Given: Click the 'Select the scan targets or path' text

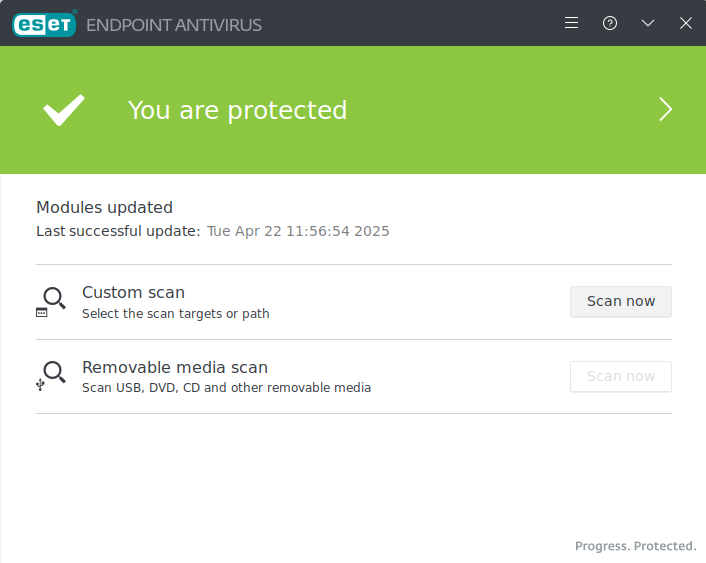Looking at the screenshot, I should tap(176, 313).
